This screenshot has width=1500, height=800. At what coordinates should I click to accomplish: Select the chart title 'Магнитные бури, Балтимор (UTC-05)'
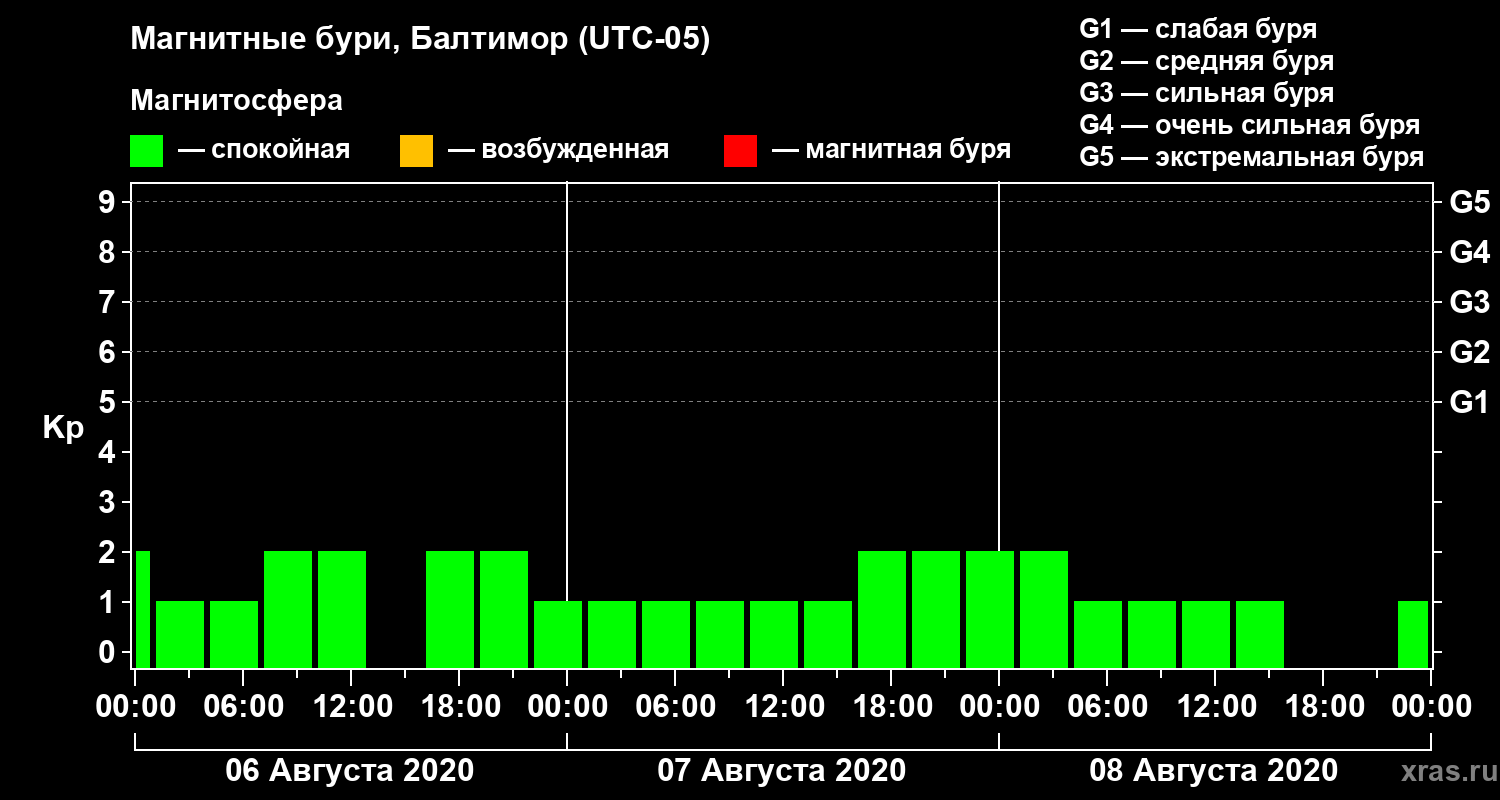point(420,40)
